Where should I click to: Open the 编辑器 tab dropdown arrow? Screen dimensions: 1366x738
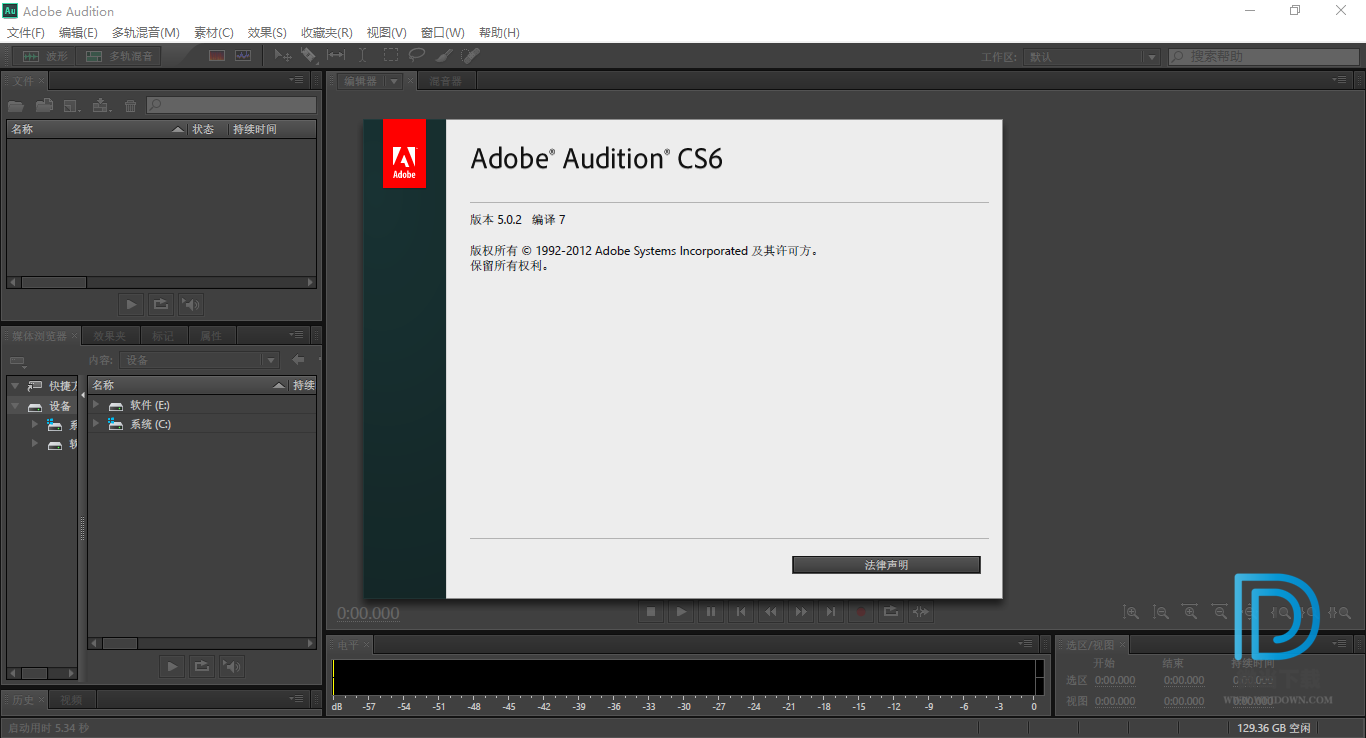point(393,81)
